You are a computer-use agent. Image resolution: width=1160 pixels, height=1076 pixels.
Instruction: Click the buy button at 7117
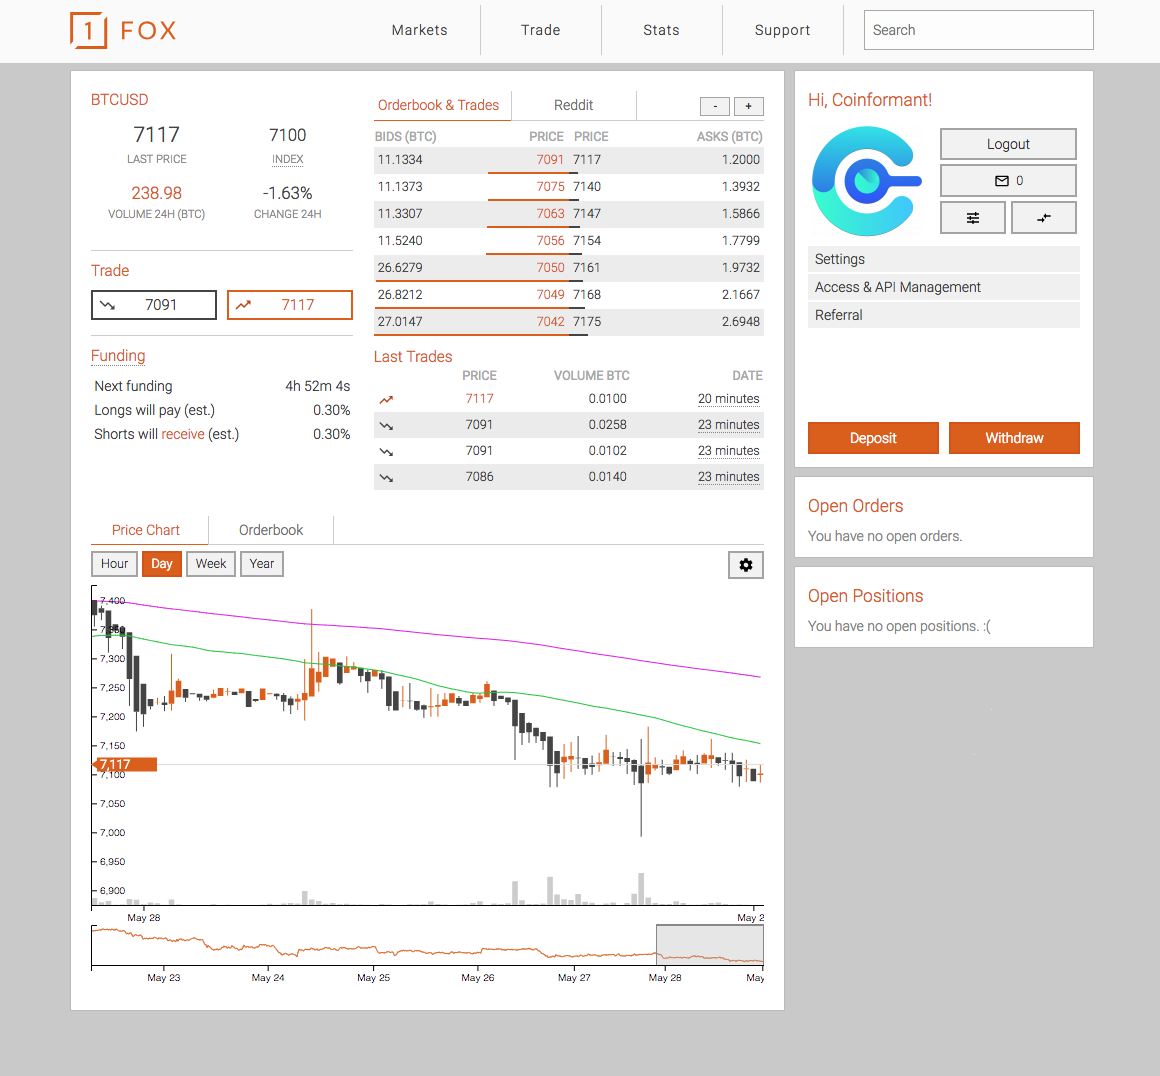290,305
